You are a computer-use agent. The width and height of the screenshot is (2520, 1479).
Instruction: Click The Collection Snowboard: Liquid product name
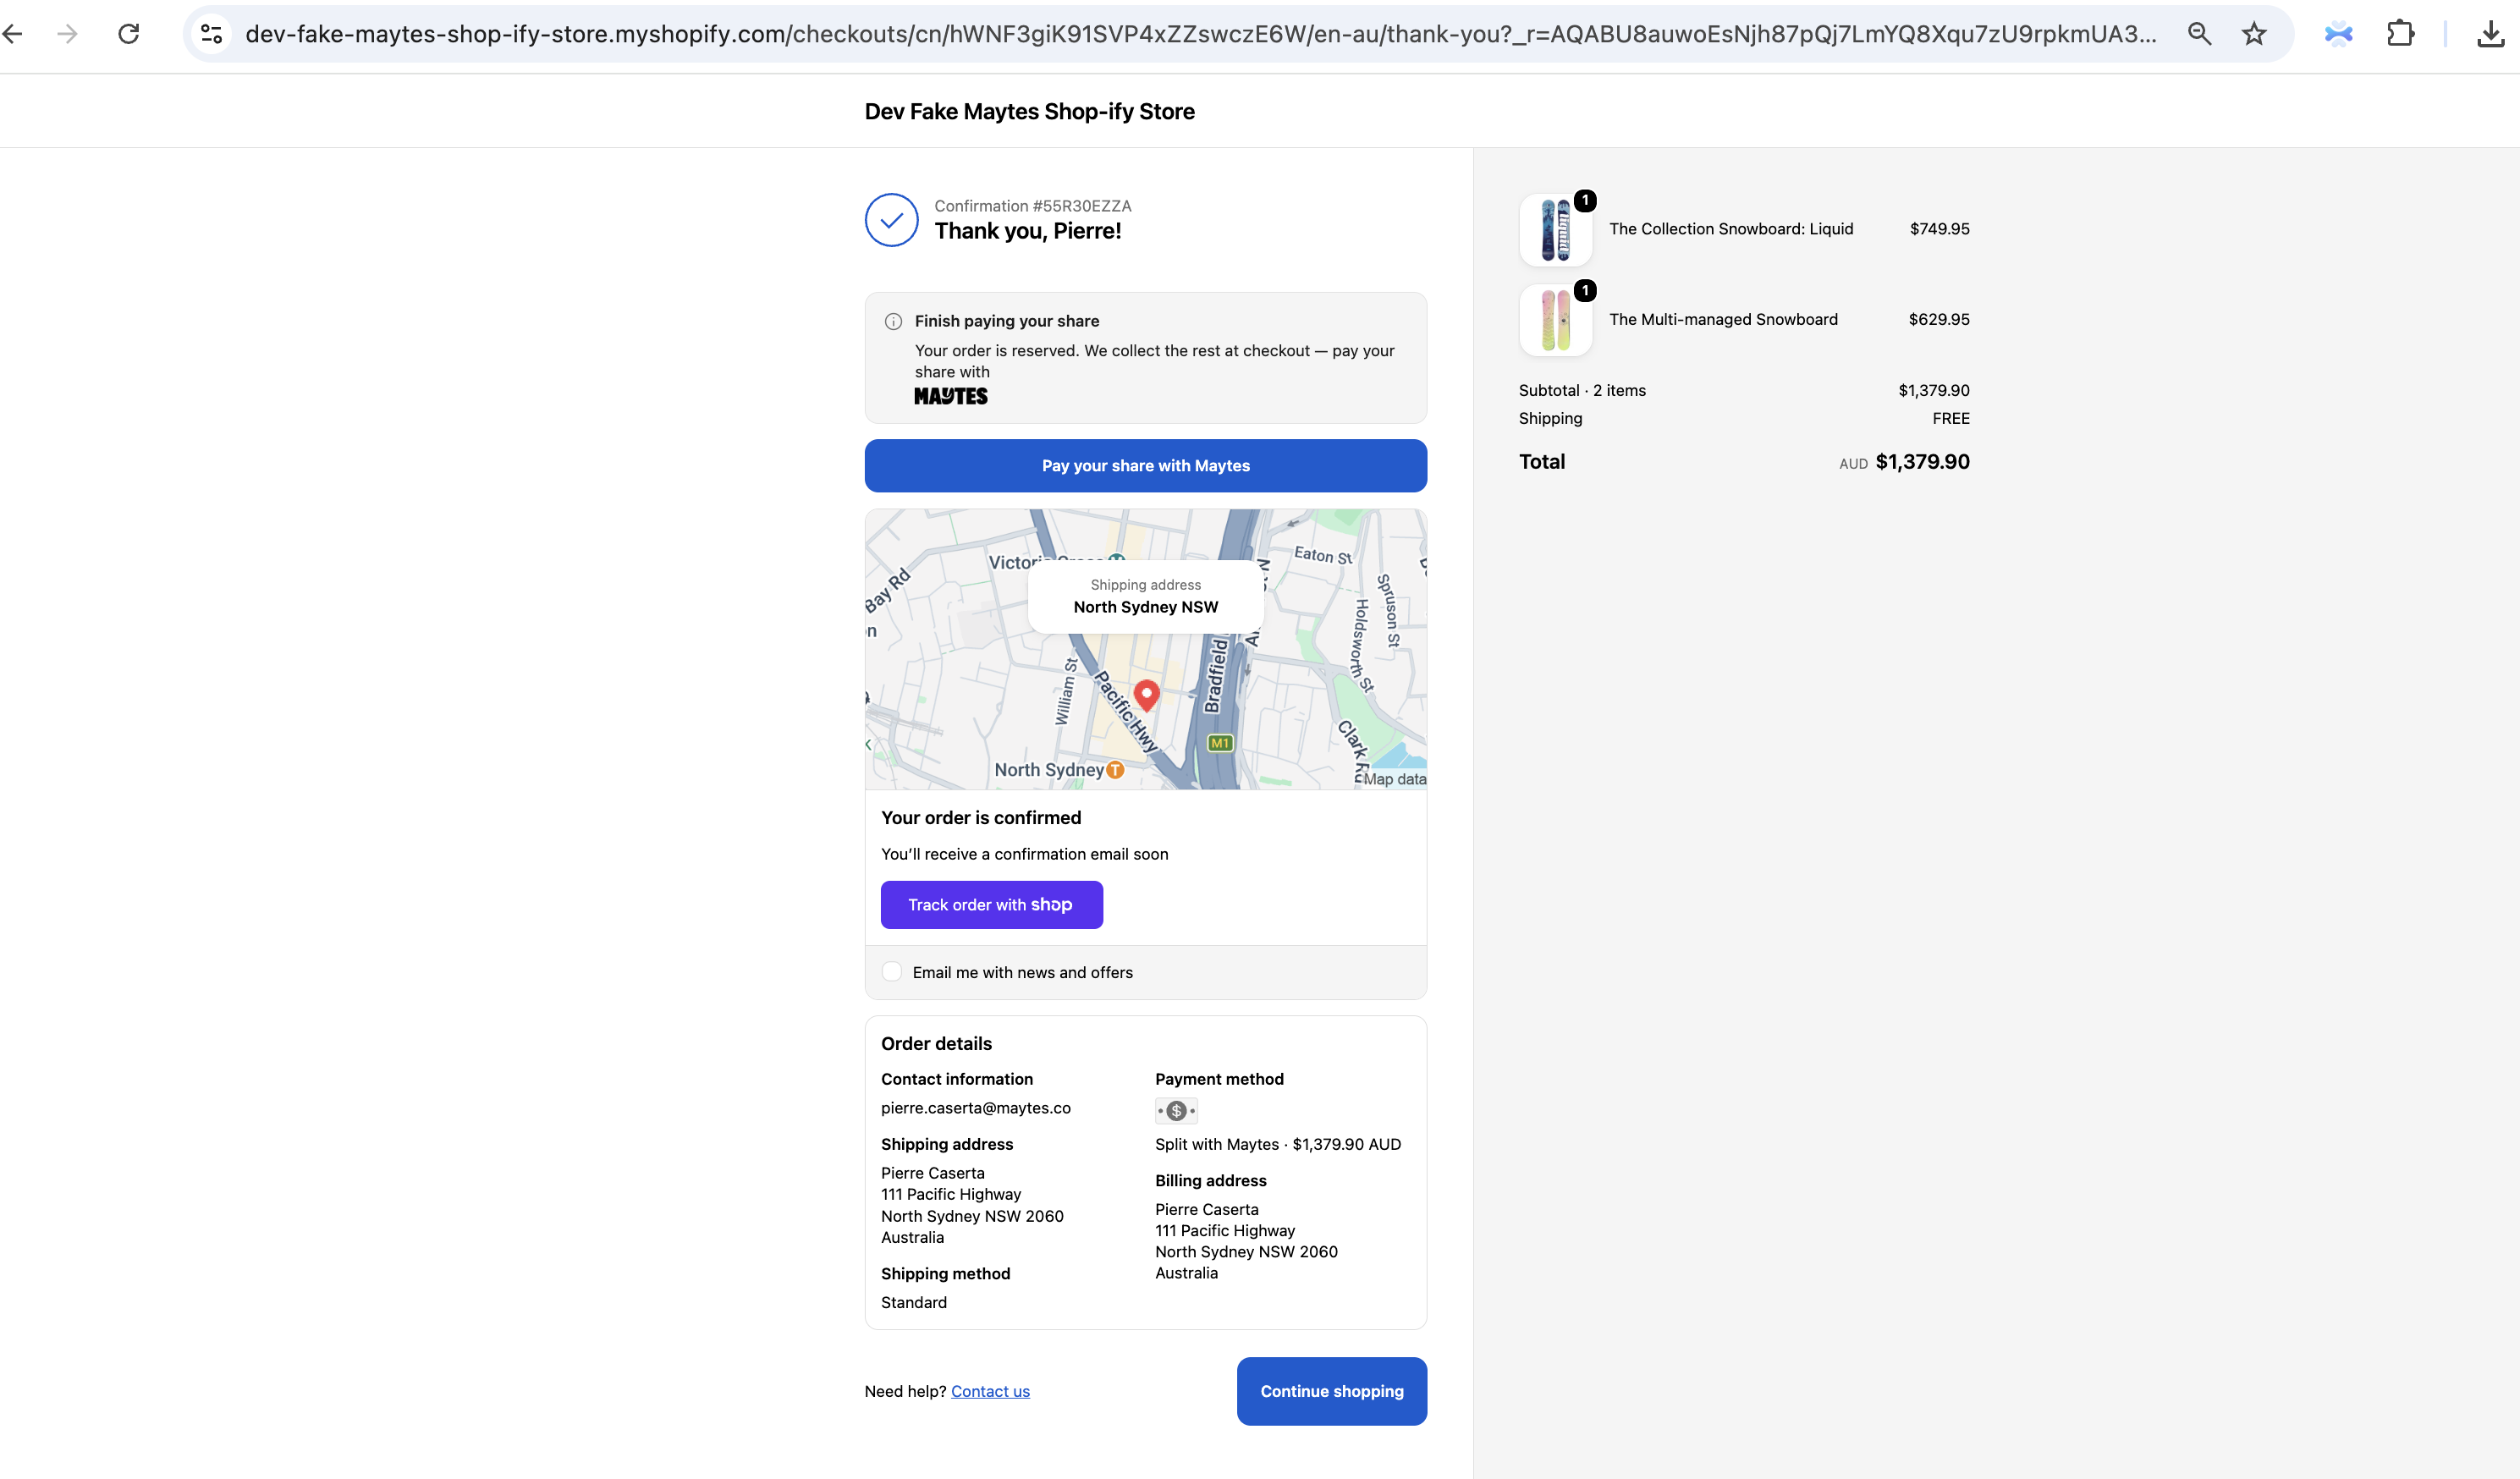point(1731,229)
